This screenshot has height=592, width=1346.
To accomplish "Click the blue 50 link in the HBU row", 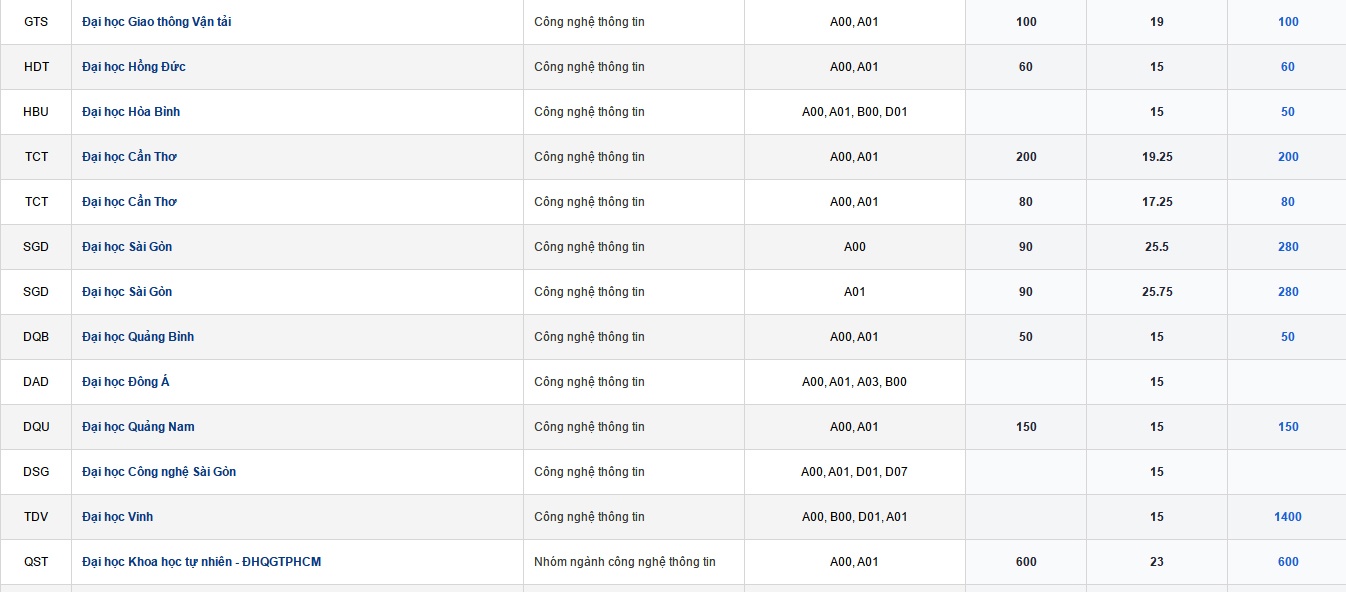I will point(1288,112).
